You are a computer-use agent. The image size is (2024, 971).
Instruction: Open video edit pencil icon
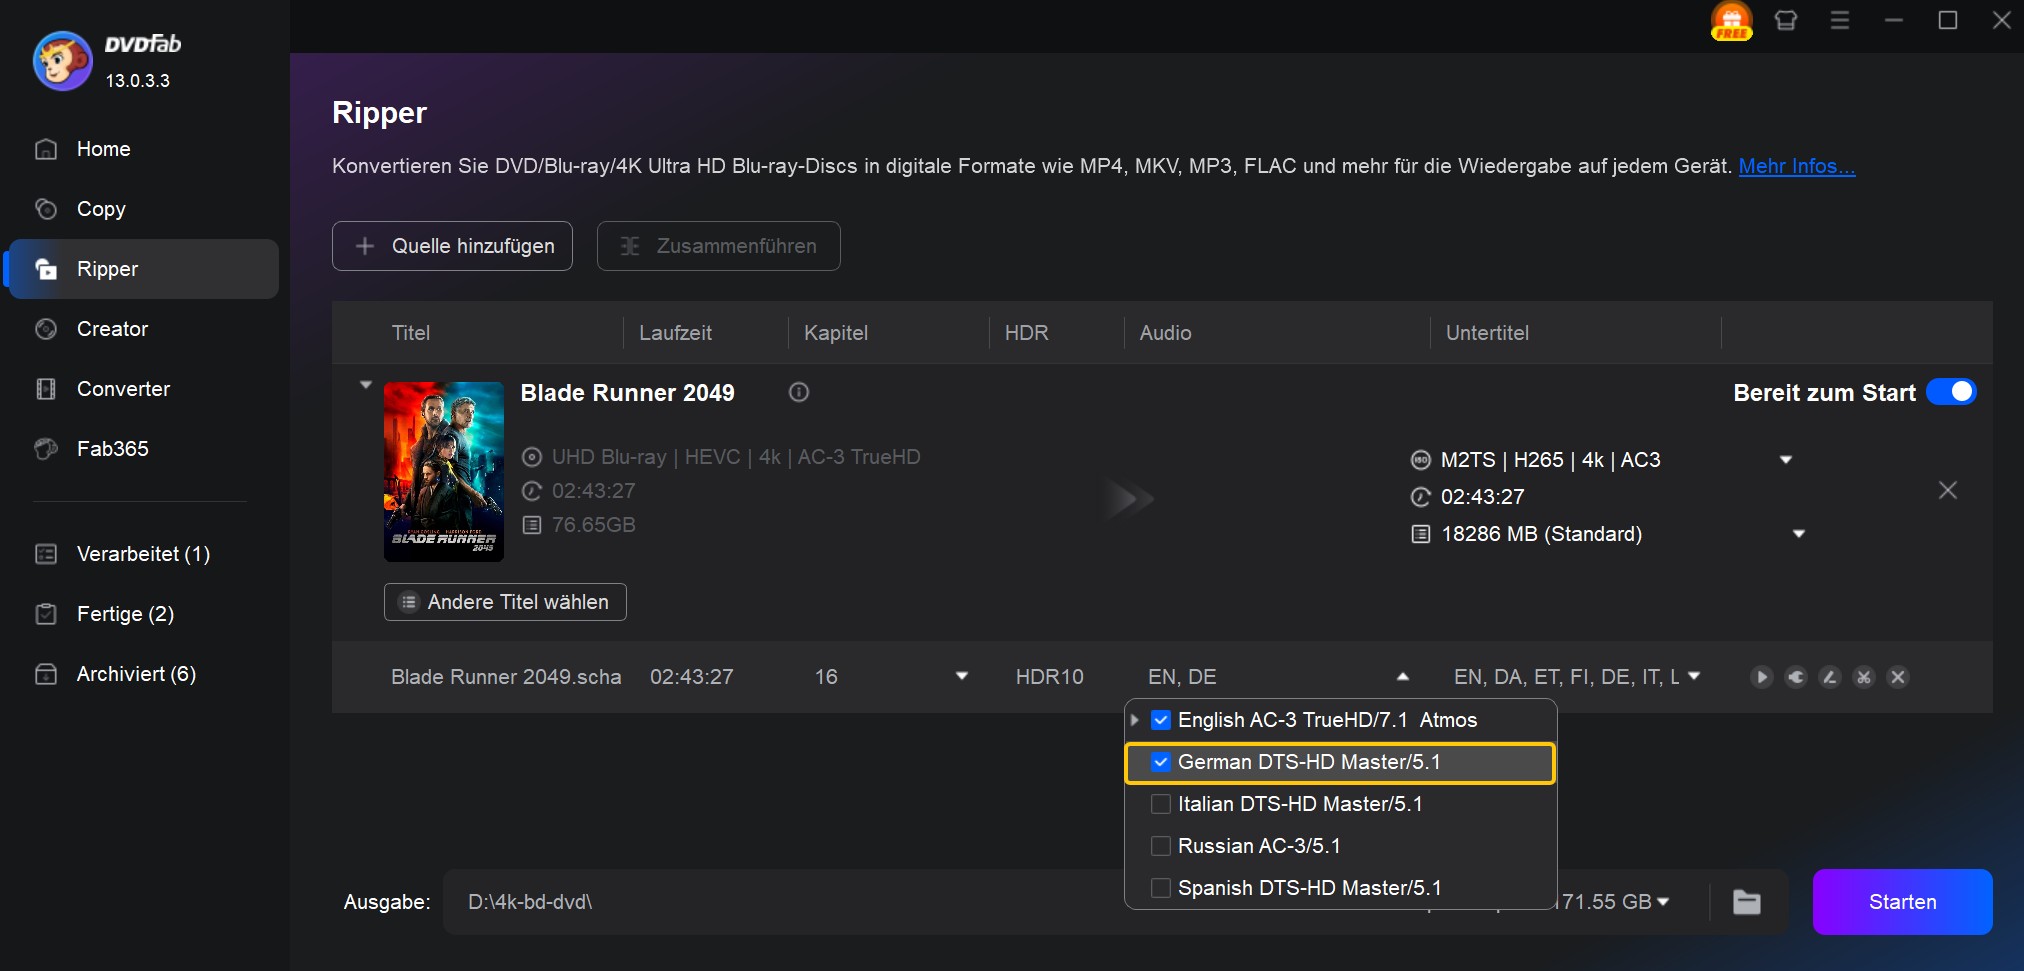pos(1830,677)
